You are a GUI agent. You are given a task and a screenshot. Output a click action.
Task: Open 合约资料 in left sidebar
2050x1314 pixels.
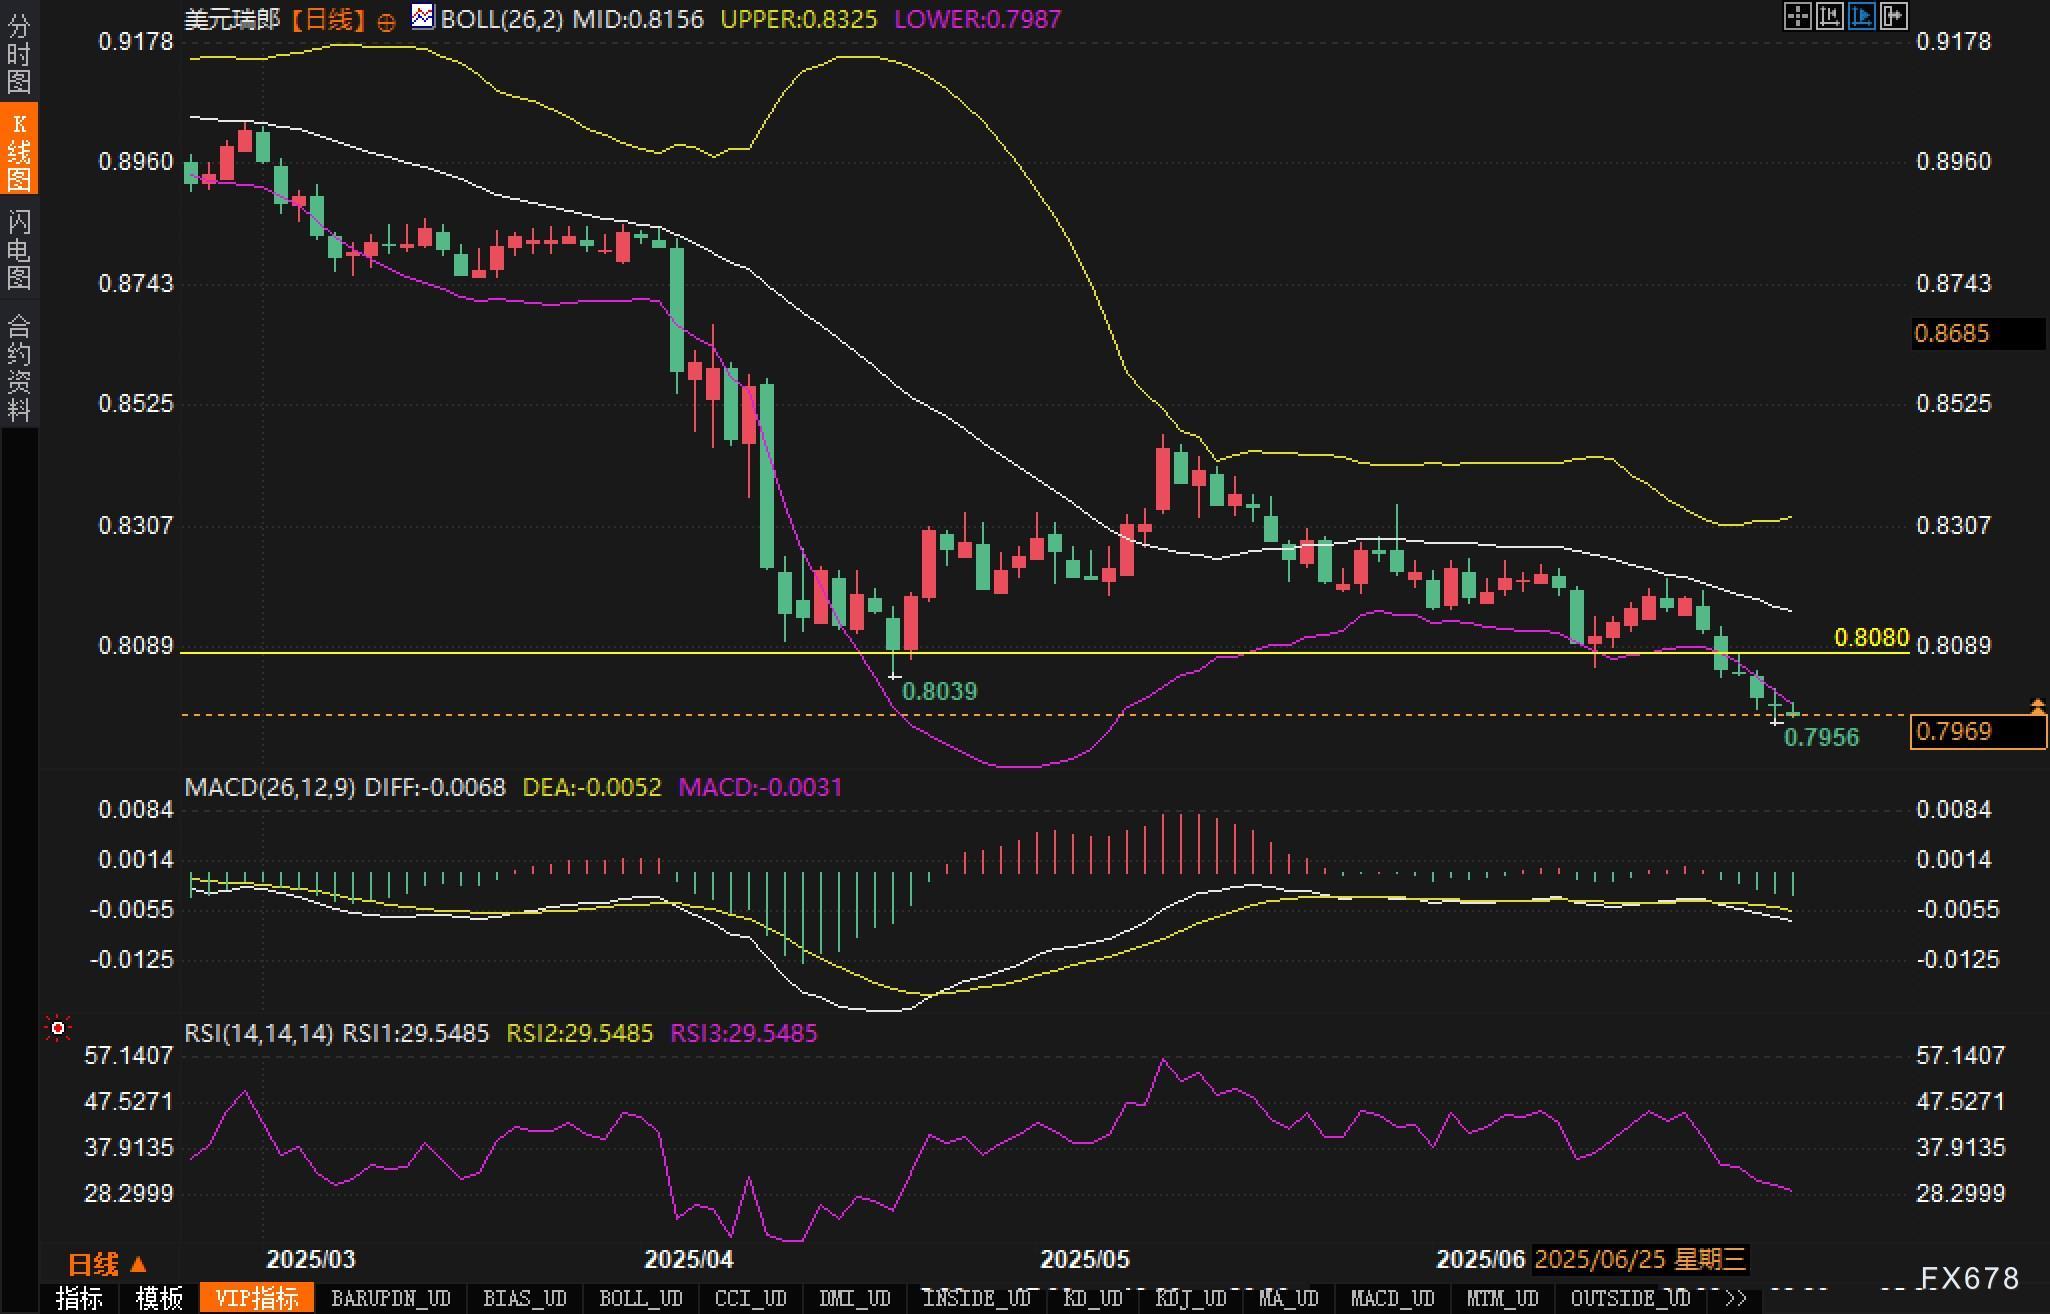point(19,367)
